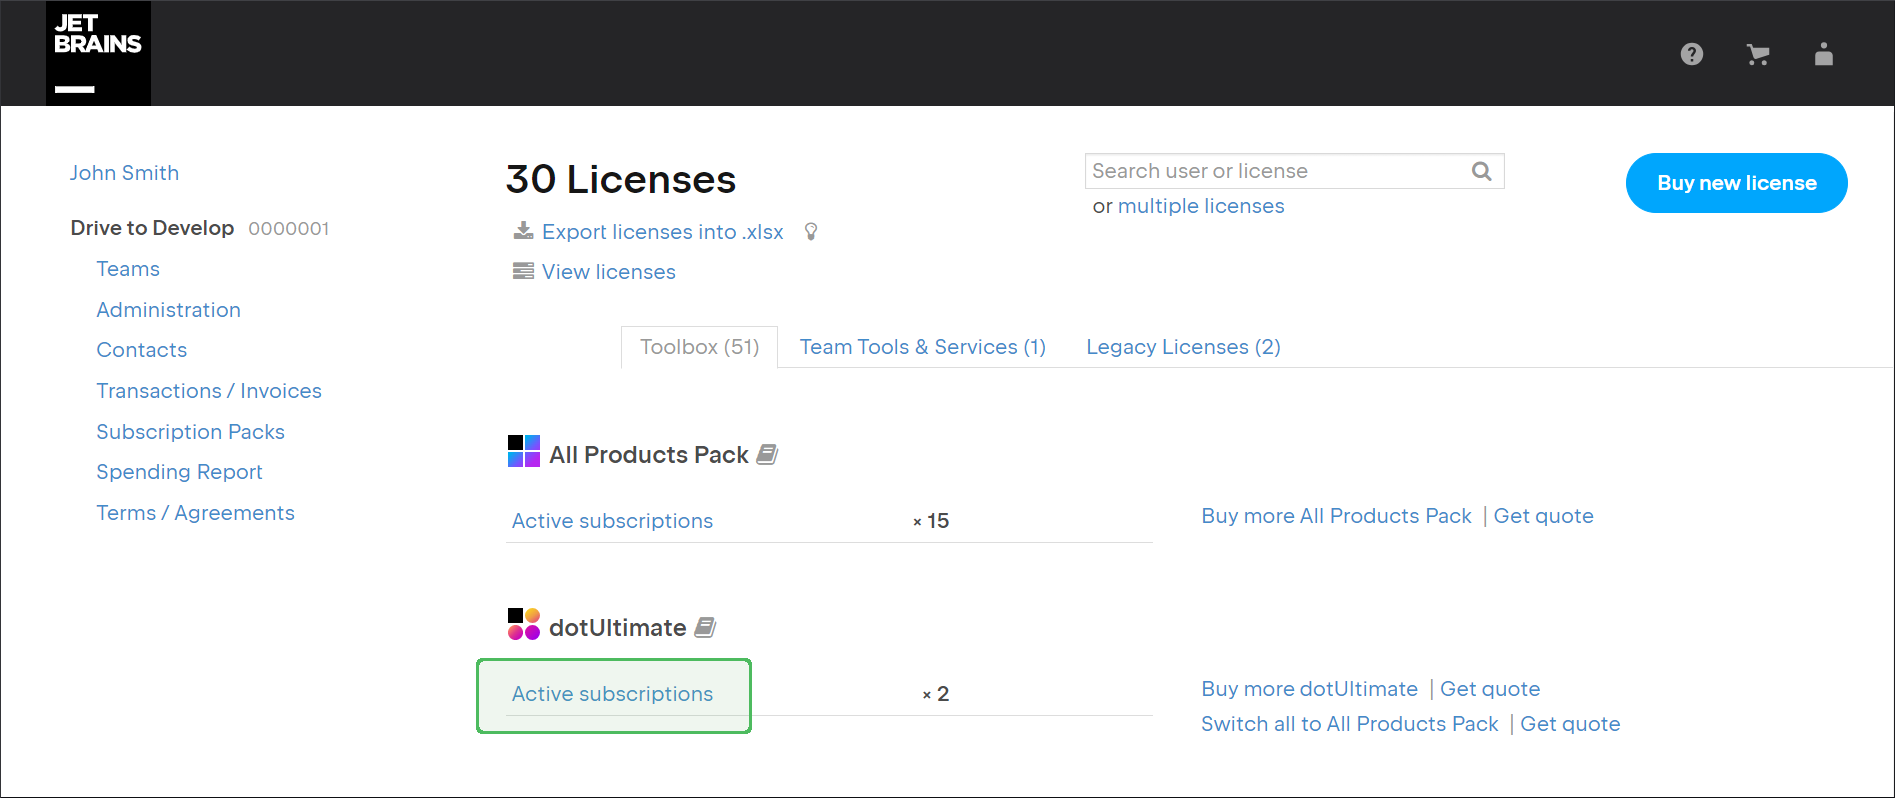Select the Drive to Develop organization
The height and width of the screenshot is (798, 1895).
152,228
